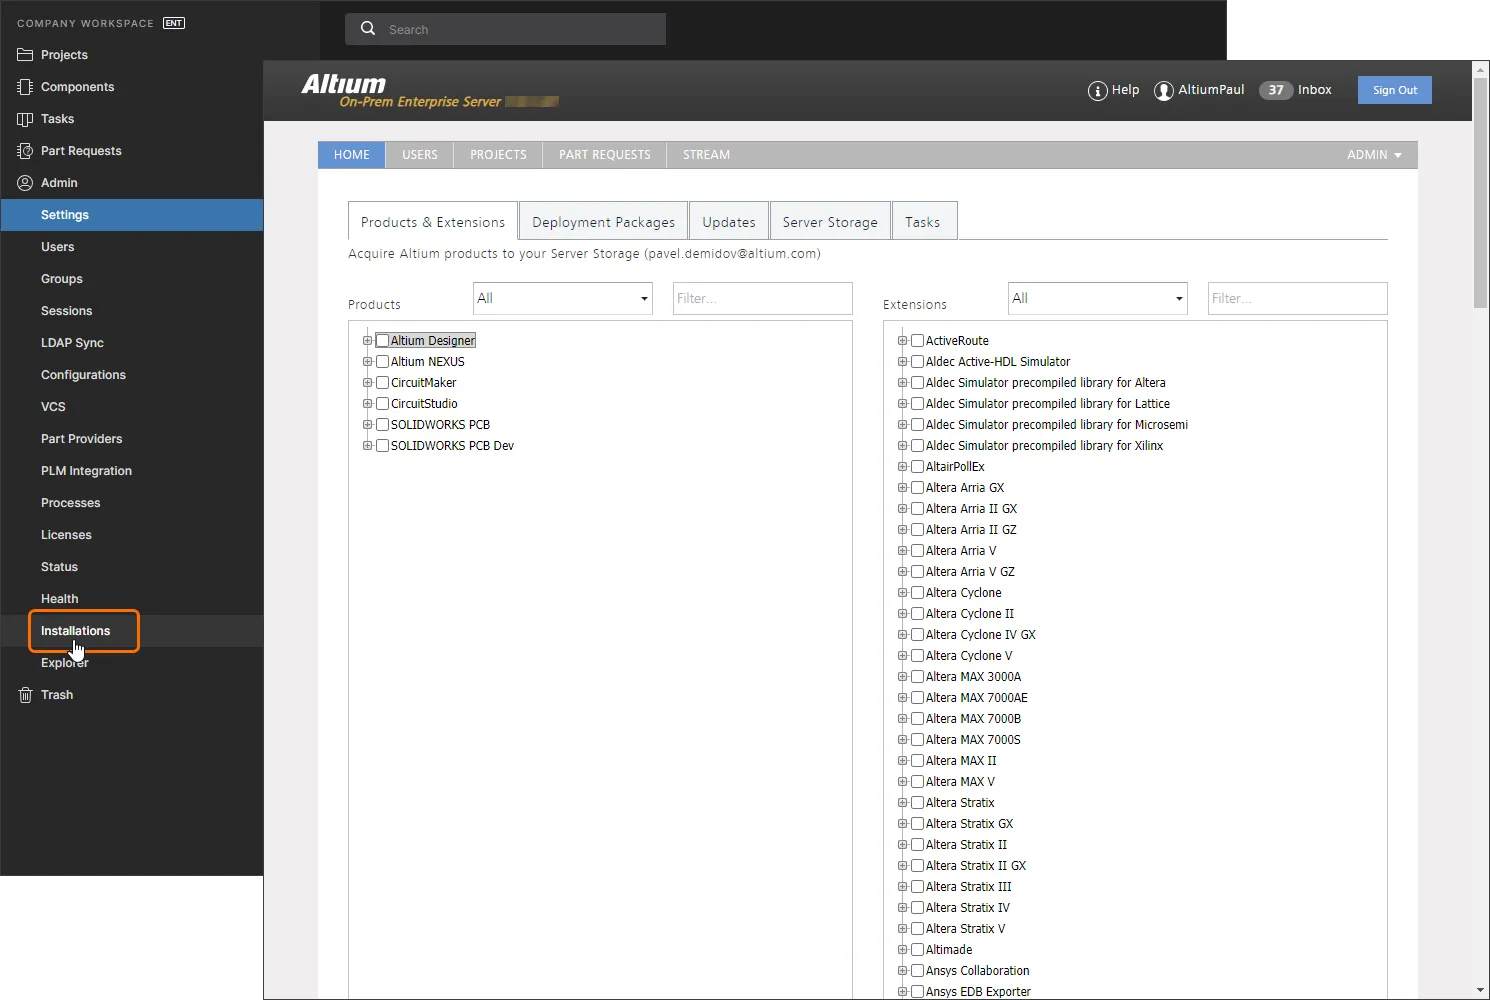Image resolution: width=1490 pixels, height=1000 pixels.
Task: Open PLM Integration in Admin sidebar
Action: (86, 471)
